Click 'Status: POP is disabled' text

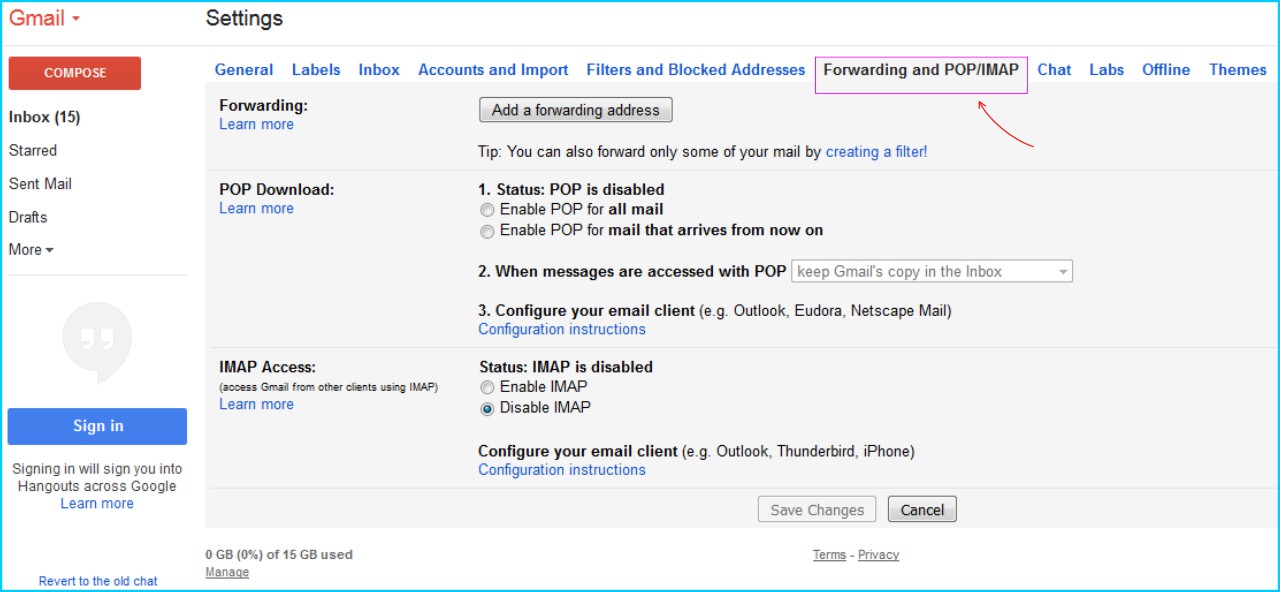click(580, 189)
